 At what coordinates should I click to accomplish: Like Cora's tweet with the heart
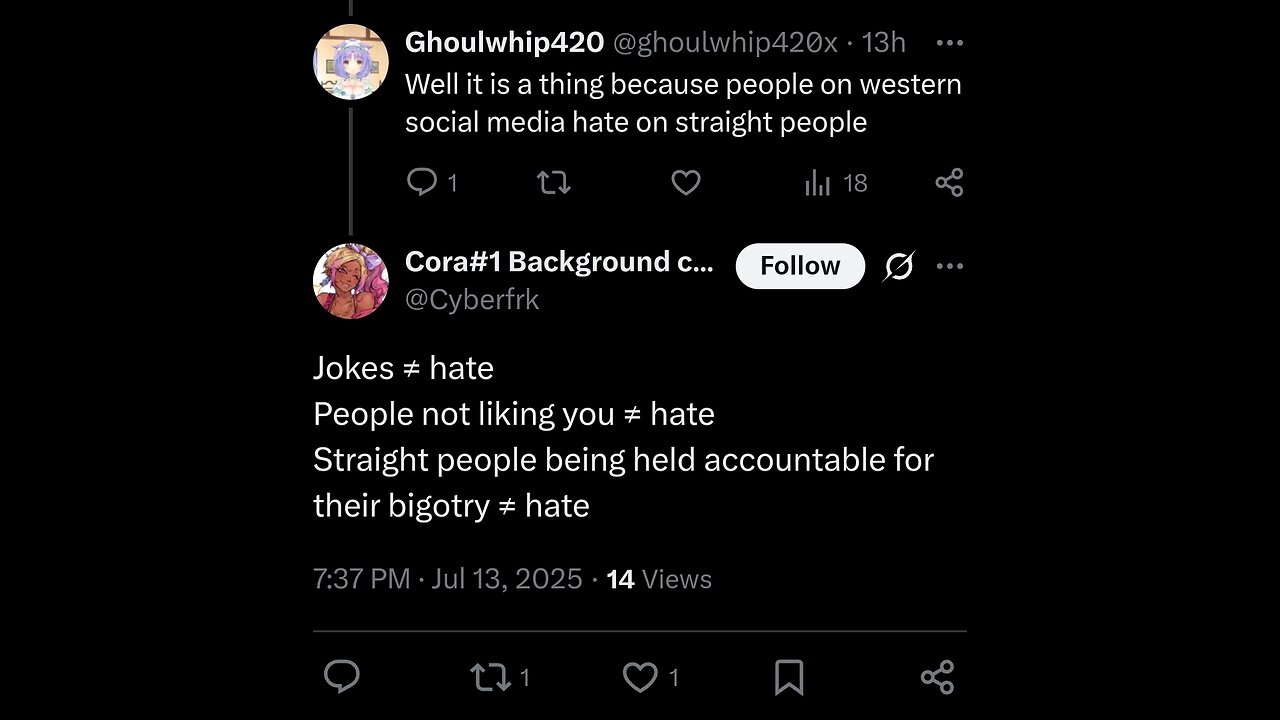[x=640, y=677]
